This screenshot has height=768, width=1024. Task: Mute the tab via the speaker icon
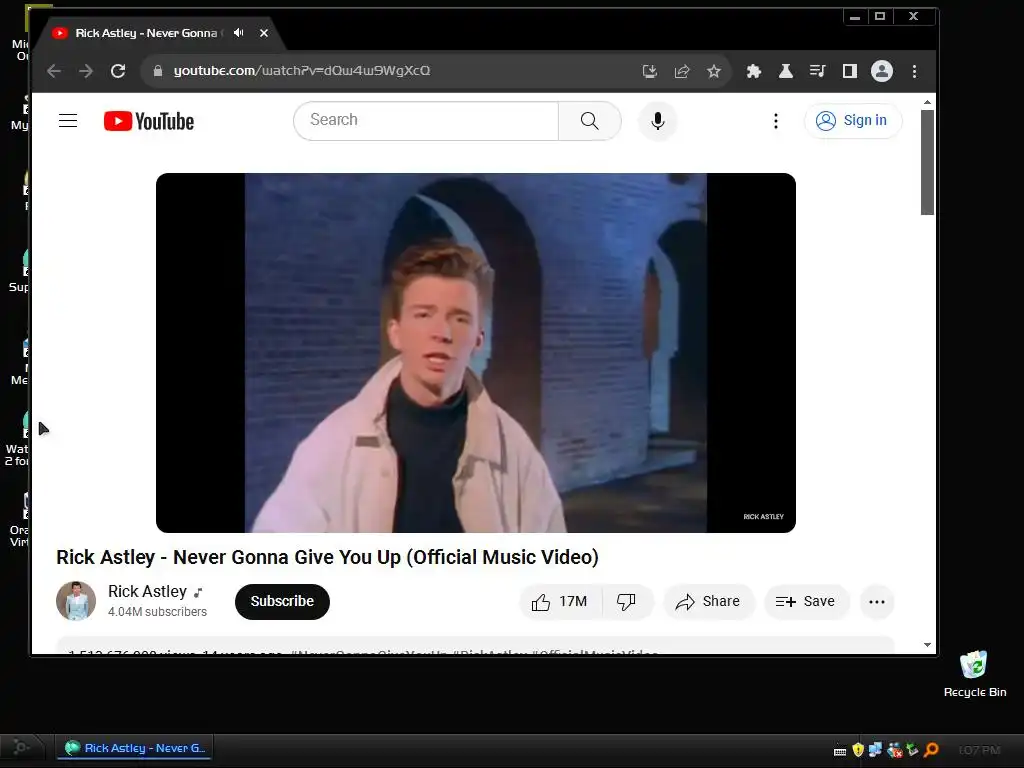click(x=238, y=33)
